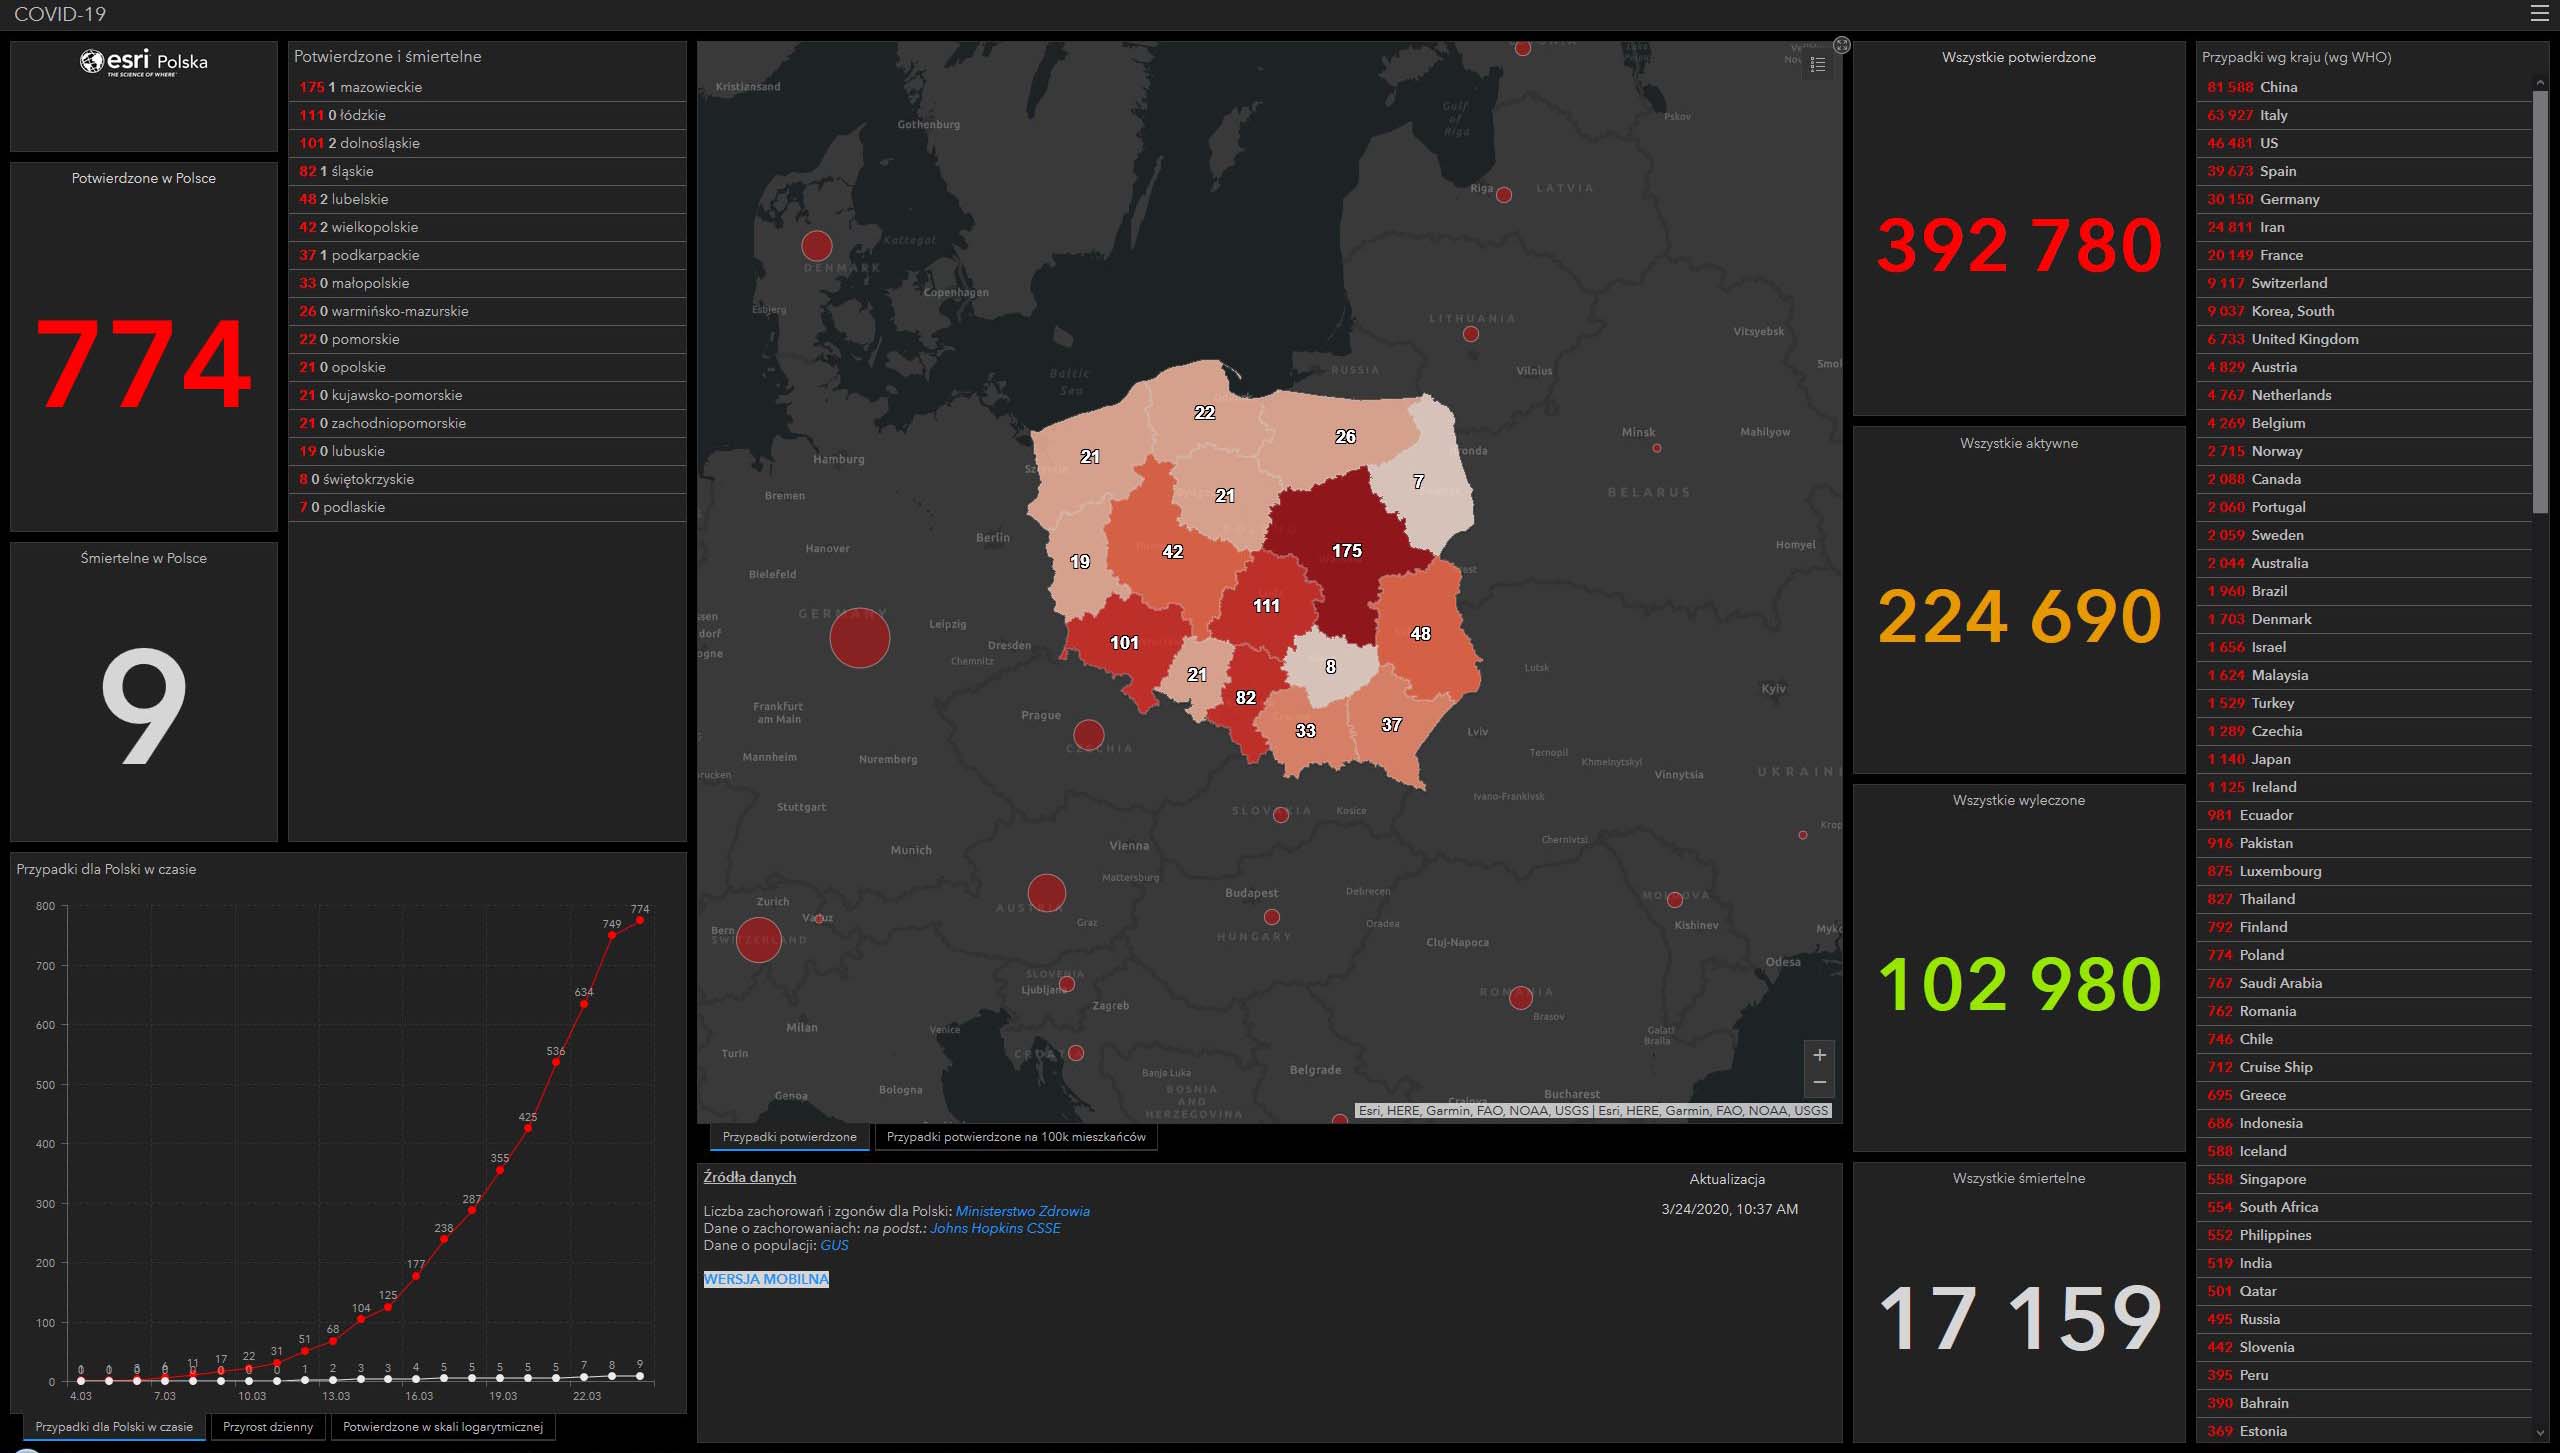The height and width of the screenshot is (1453, 2560).
Task: Click the Denmark red circle marker
Action: coord(817,245)
